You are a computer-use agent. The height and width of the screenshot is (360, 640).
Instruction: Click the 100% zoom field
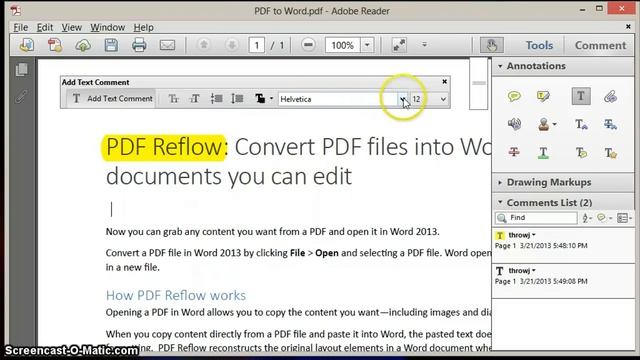click(342, 45)
